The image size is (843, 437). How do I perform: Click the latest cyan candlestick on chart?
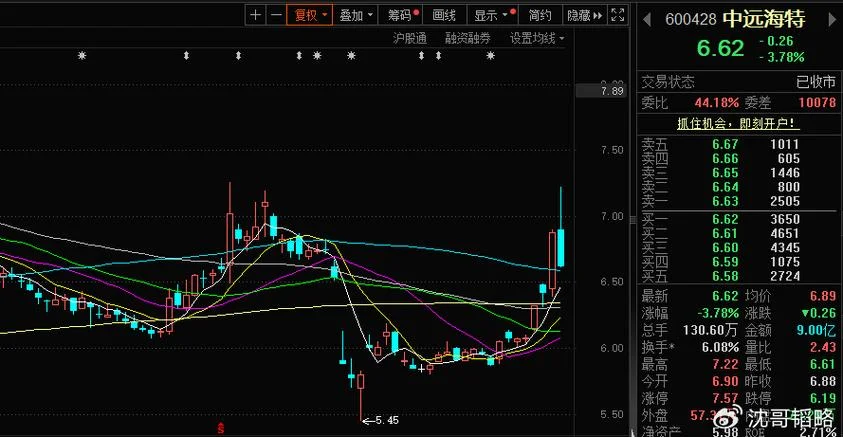[x=561, y=248]
